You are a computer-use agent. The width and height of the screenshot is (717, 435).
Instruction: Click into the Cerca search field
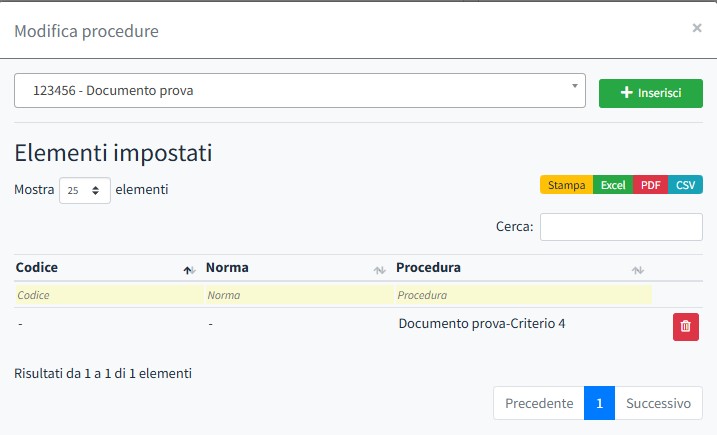(621, 227)
